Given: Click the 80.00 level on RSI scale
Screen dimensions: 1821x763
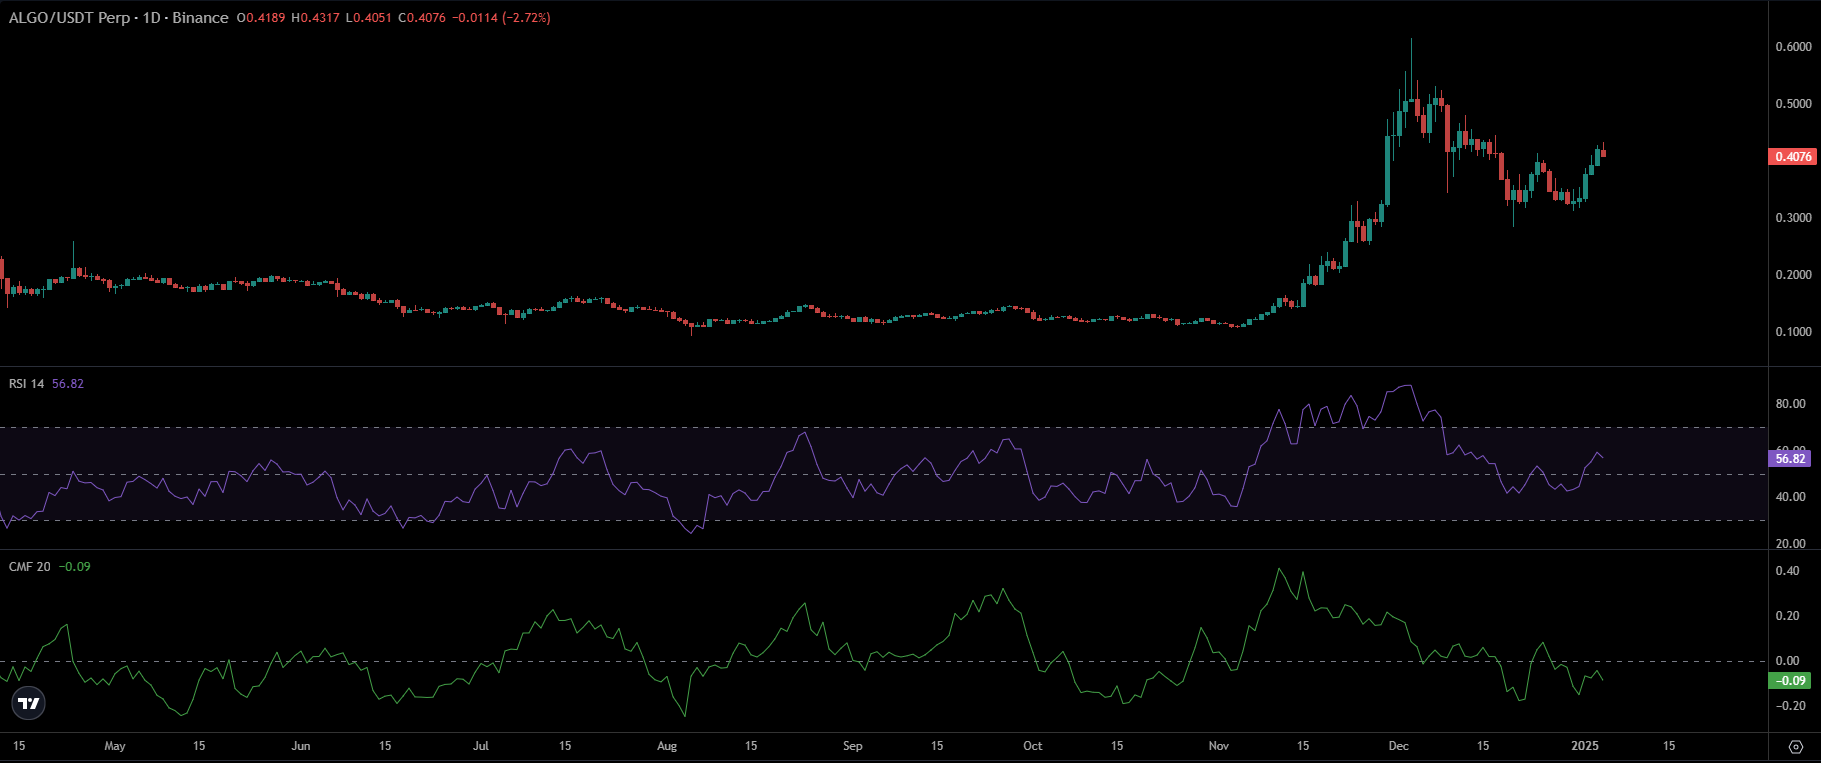Looking at the screenshot, I should (1790, 404).
